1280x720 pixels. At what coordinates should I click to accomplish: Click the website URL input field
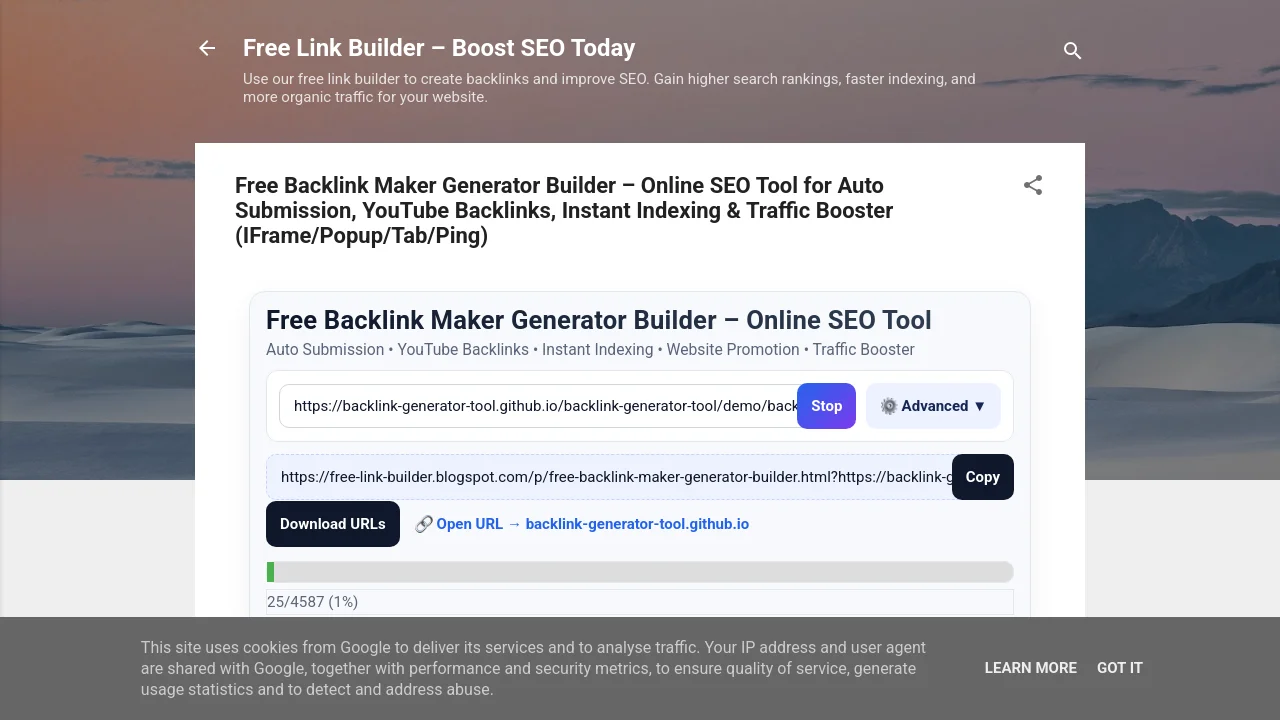pos(538,406)
